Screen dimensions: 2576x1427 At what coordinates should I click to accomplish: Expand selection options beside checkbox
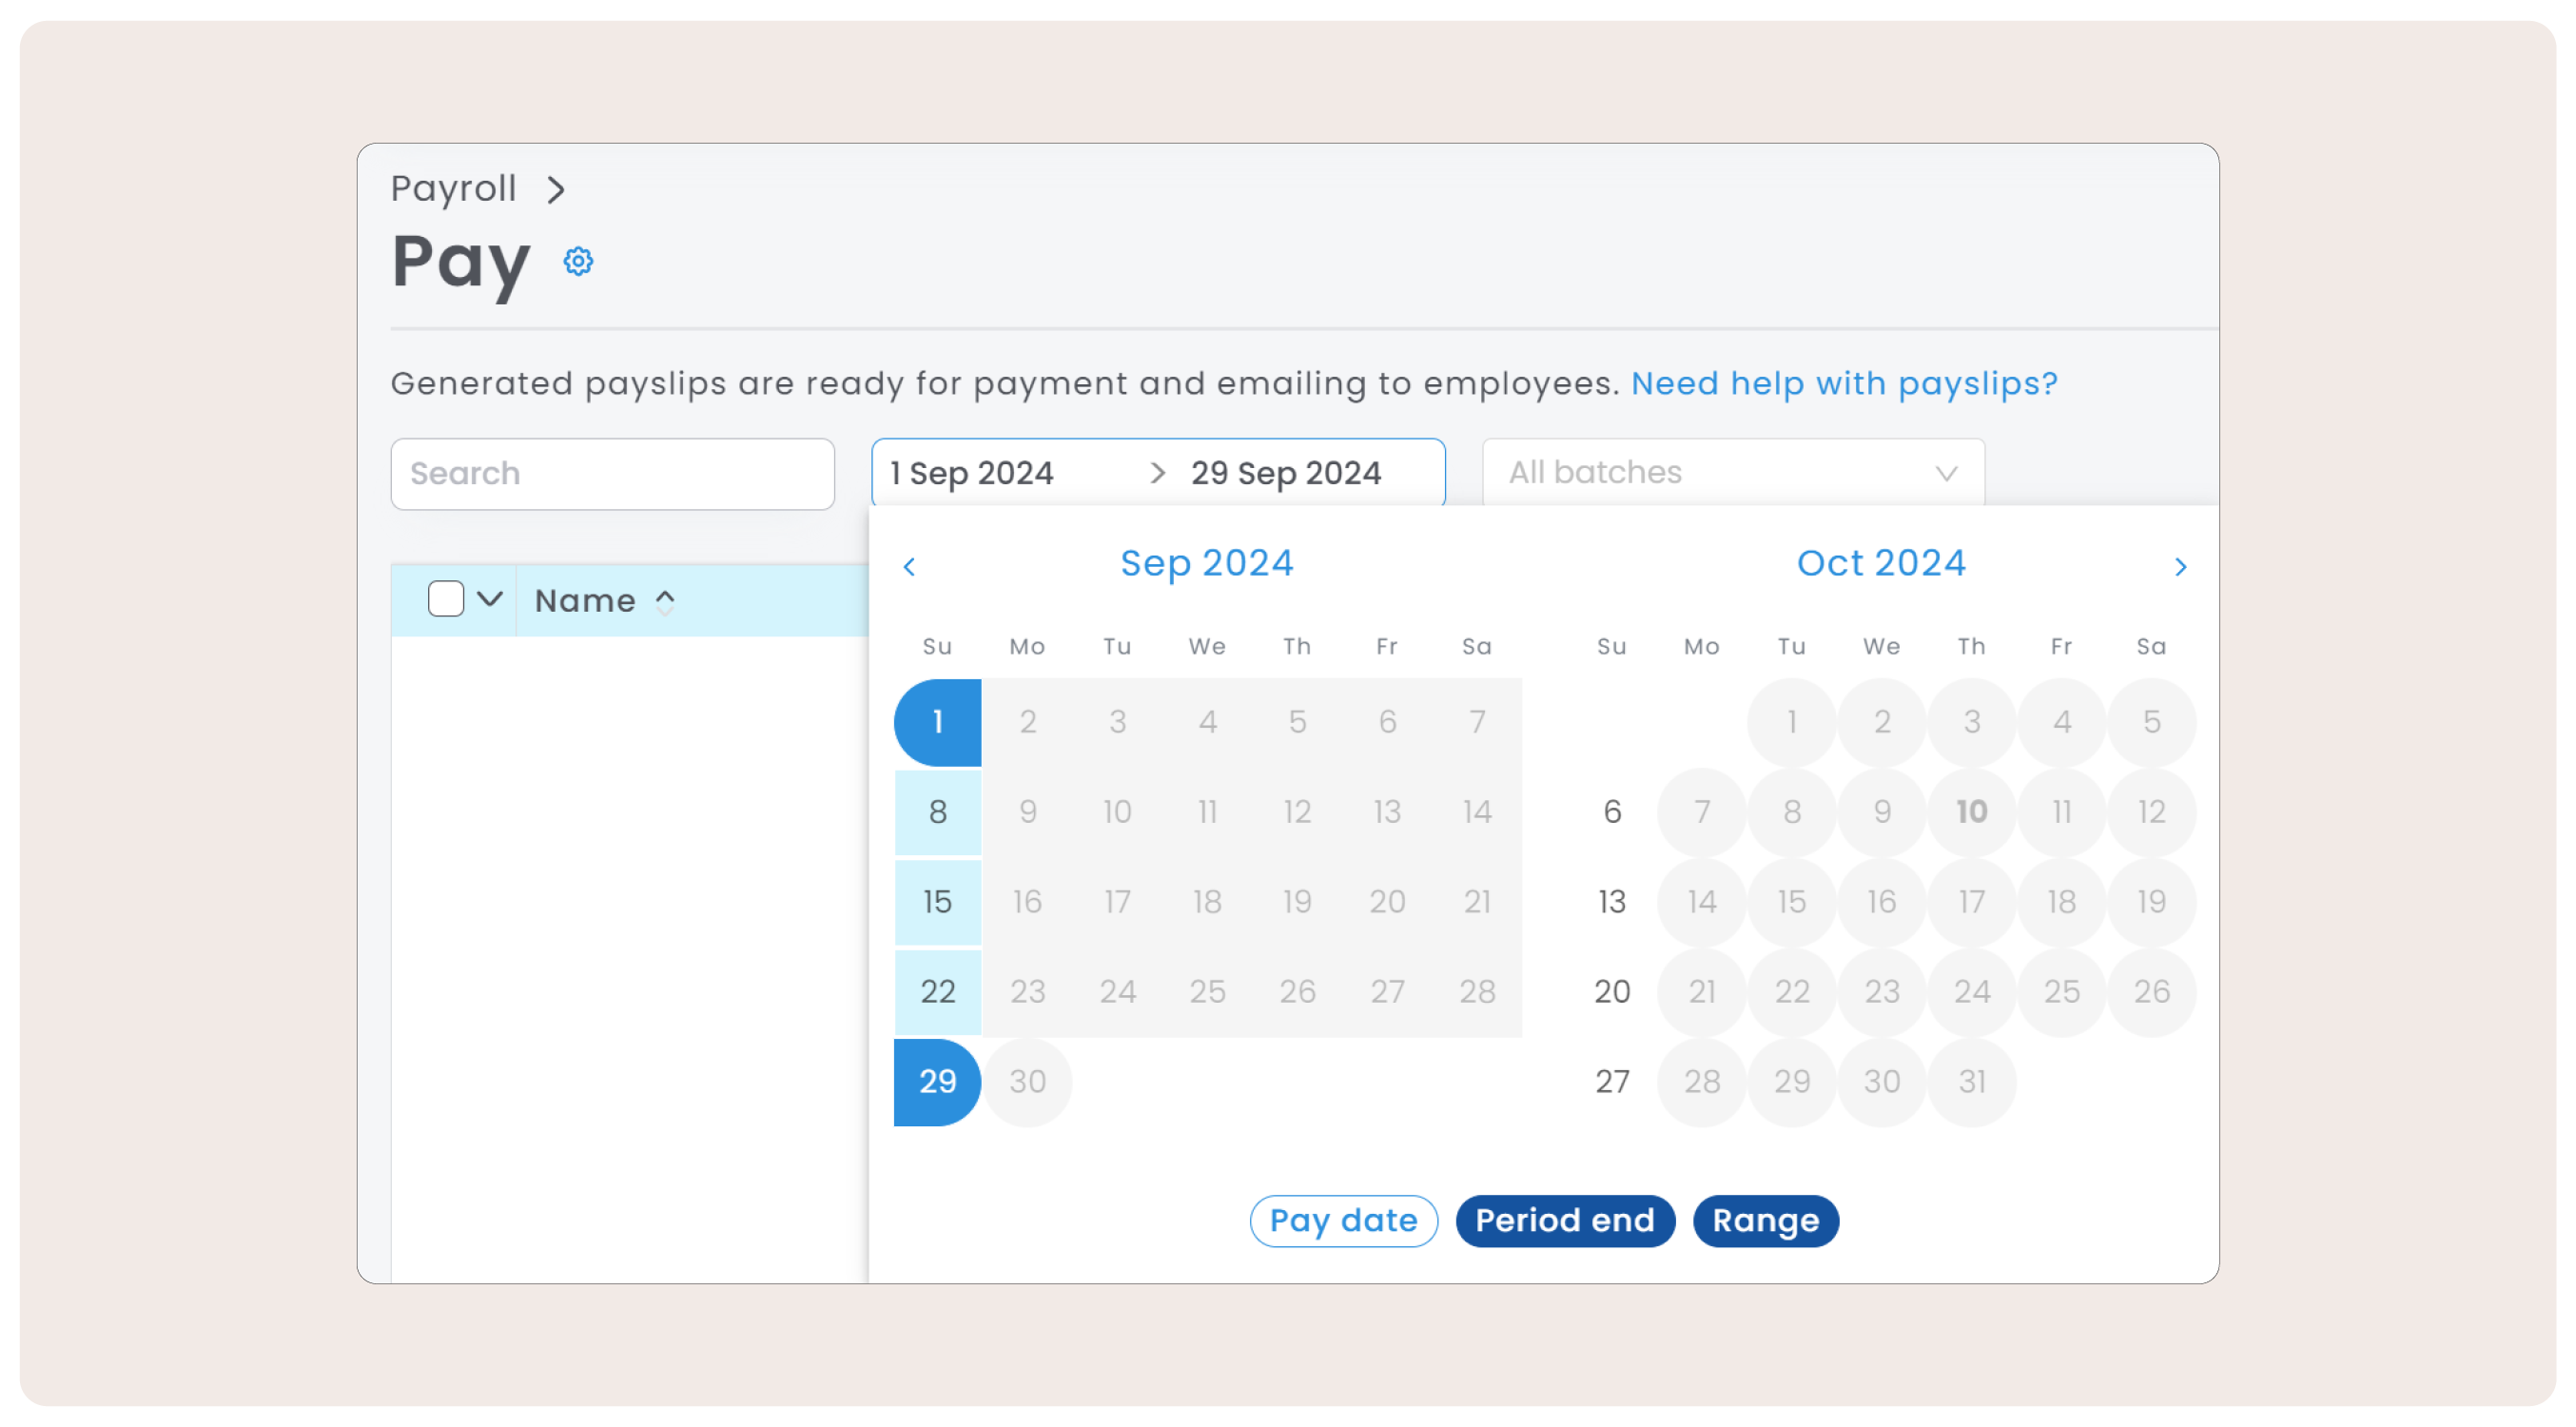click(x=490, y=600)
